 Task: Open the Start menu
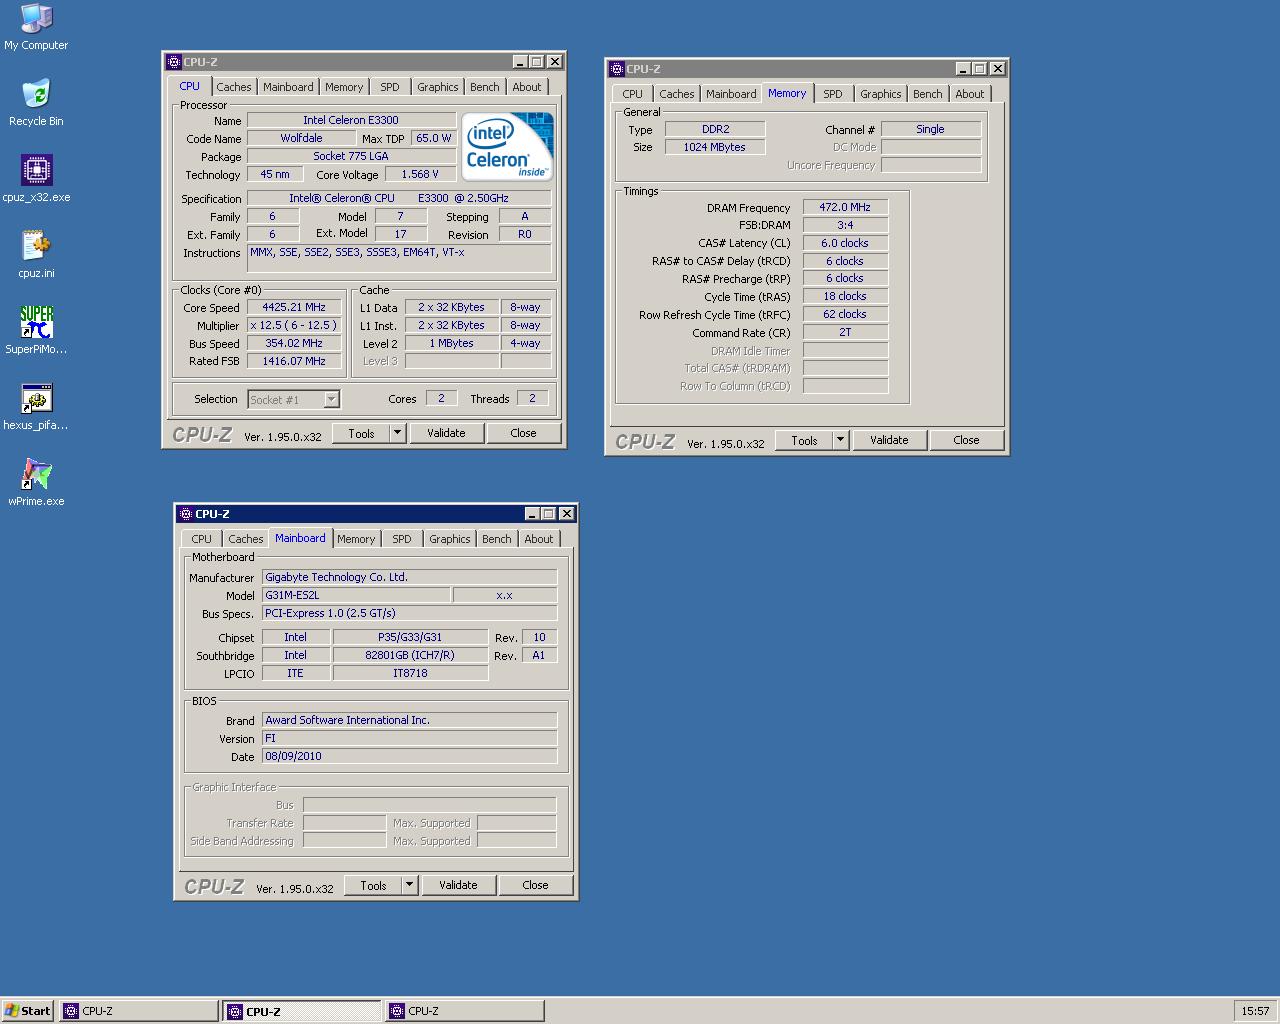[28, 1011]
